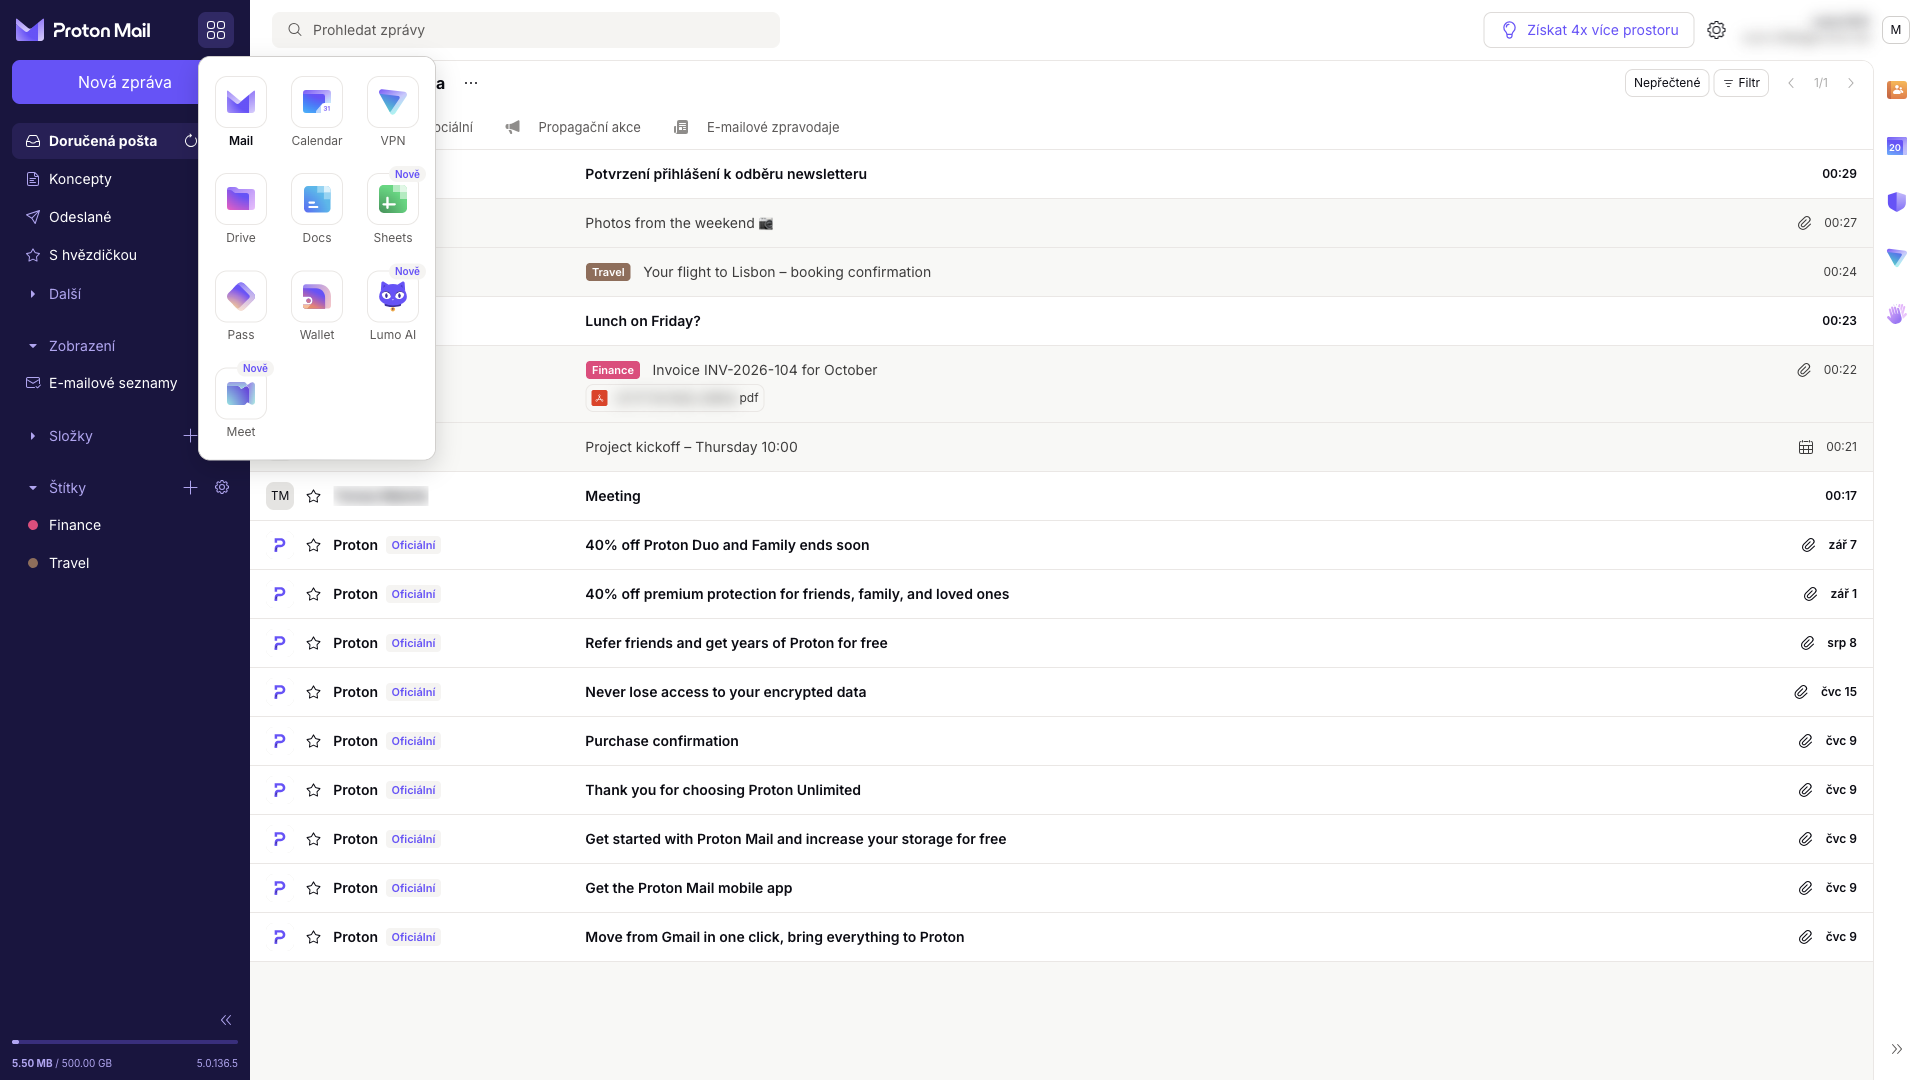Image resolution: width=1920 pixels, height=1080 pixels.
Task: Focus the Prohledat zprávy search field
Action: click(x=526, y=30)
